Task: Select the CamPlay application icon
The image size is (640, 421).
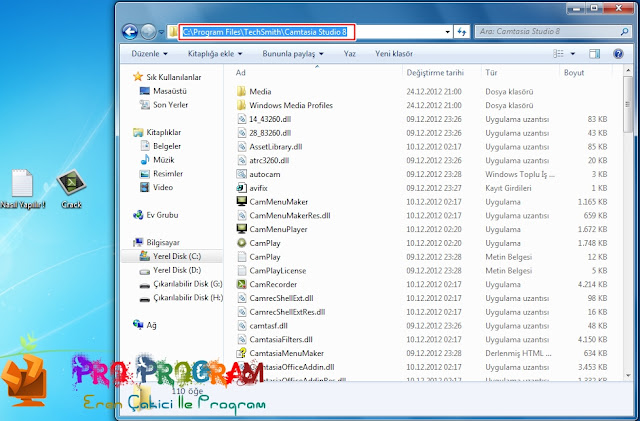Action: point(242,243)
